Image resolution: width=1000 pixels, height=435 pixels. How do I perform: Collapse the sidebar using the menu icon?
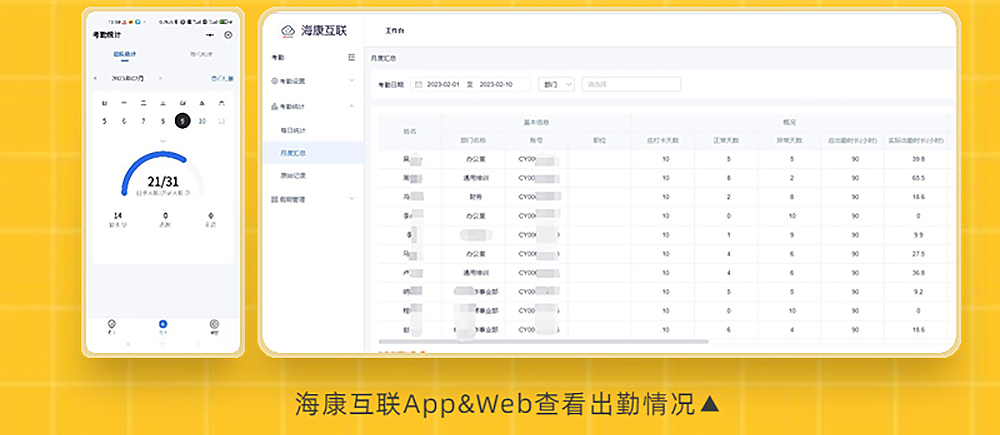pyautogui.click(x=351, y=57)
